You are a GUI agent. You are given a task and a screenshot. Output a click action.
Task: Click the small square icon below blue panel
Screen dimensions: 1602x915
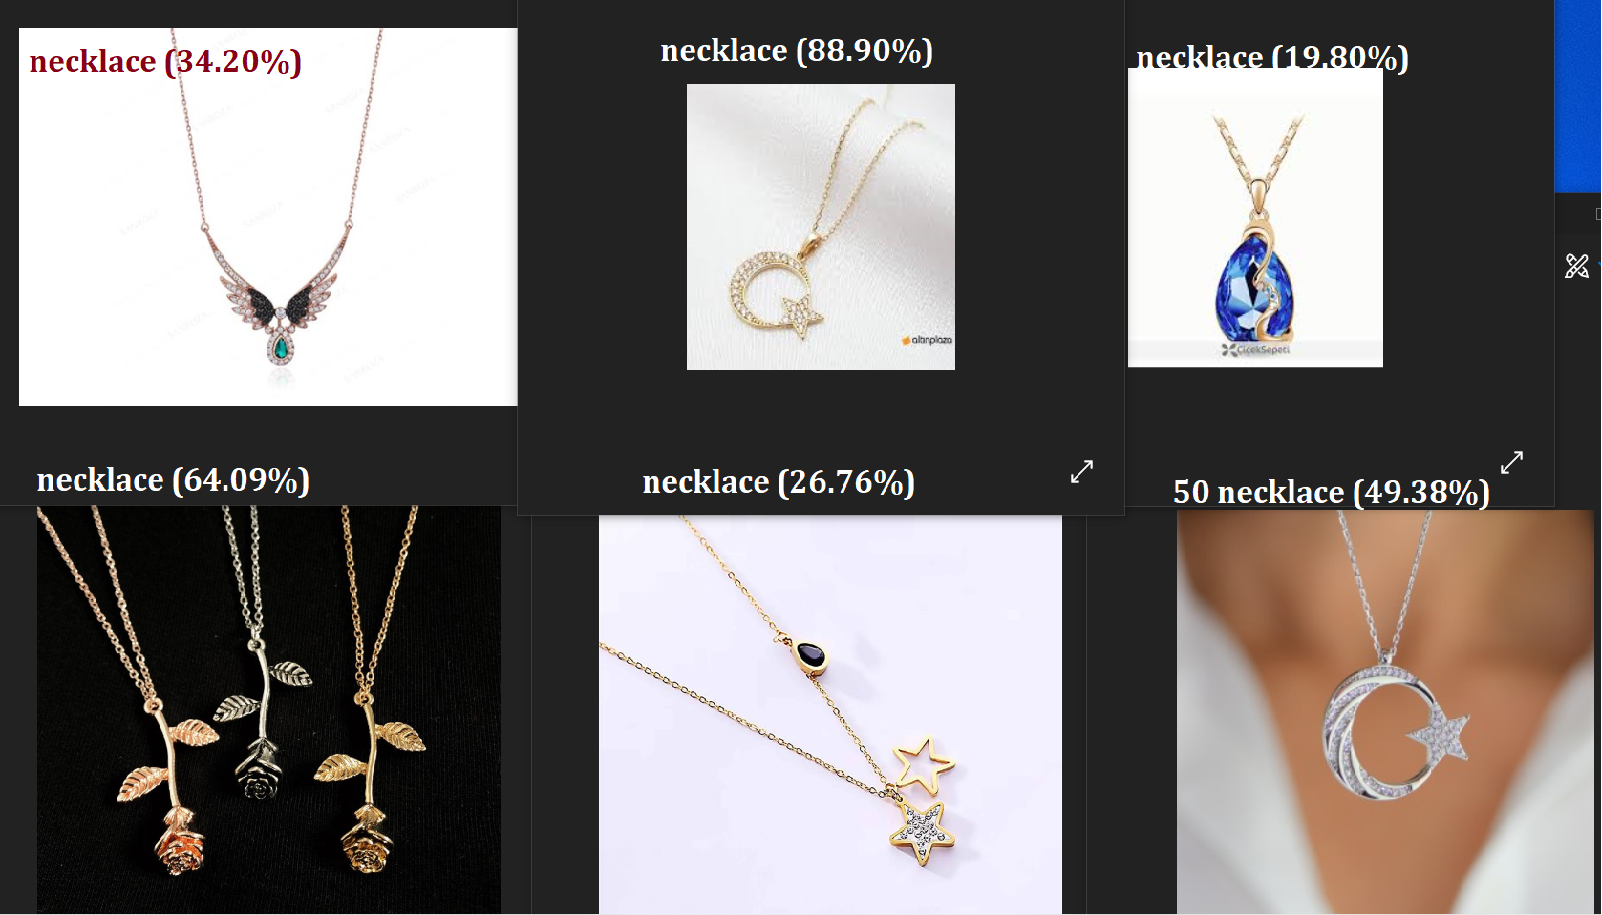(1598, 214)
